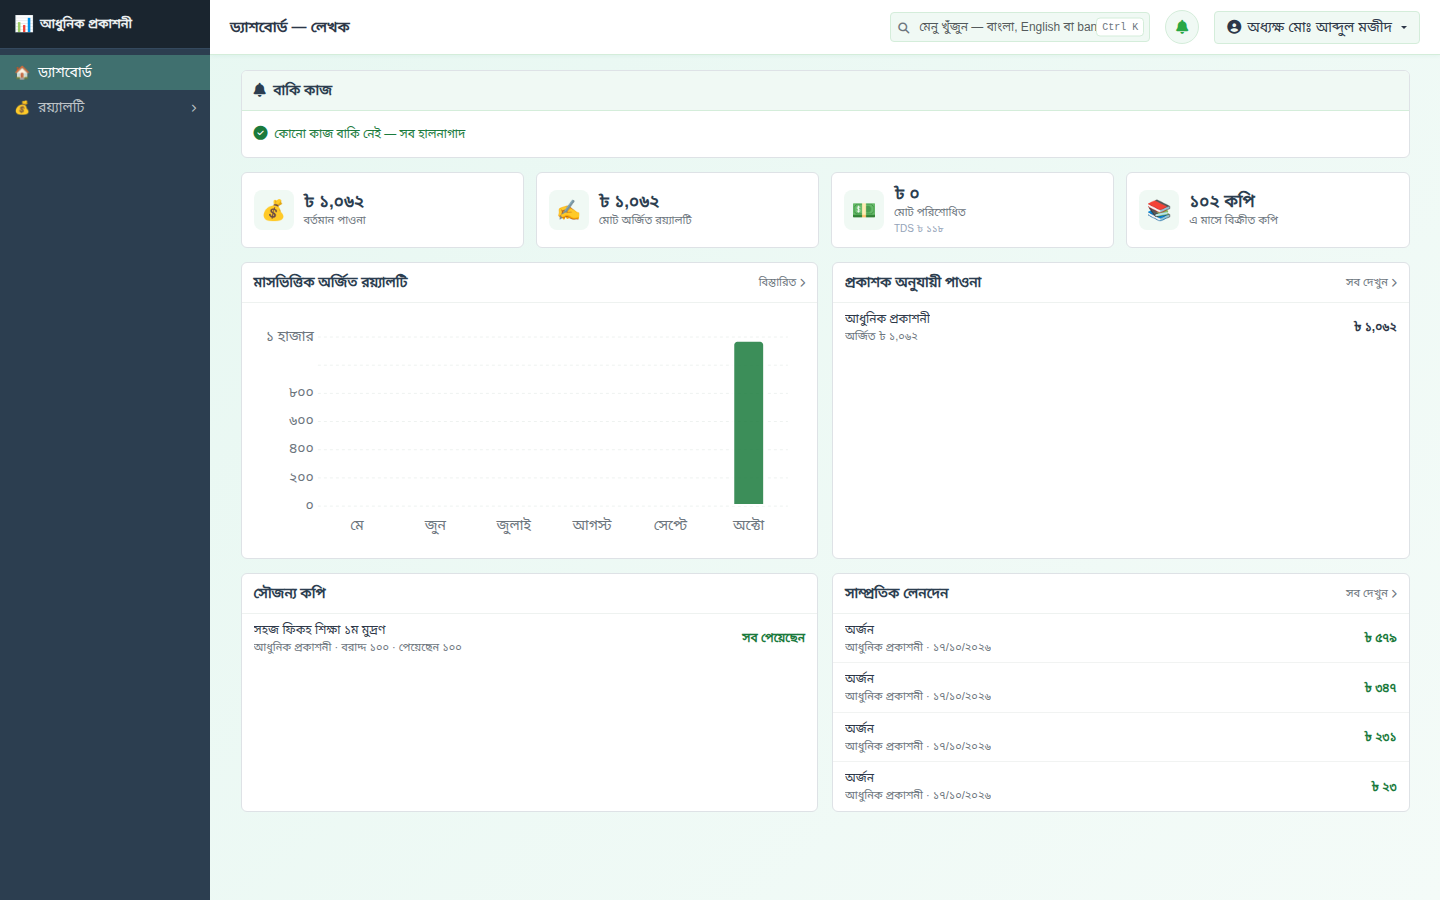Click the অক্টো green bar in chart

(x=748, y=423)
